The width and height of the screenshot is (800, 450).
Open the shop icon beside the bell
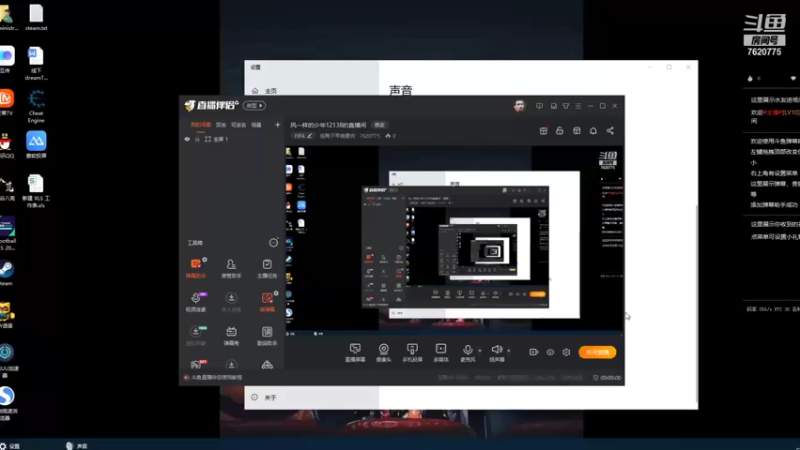(x=577, y=131)
